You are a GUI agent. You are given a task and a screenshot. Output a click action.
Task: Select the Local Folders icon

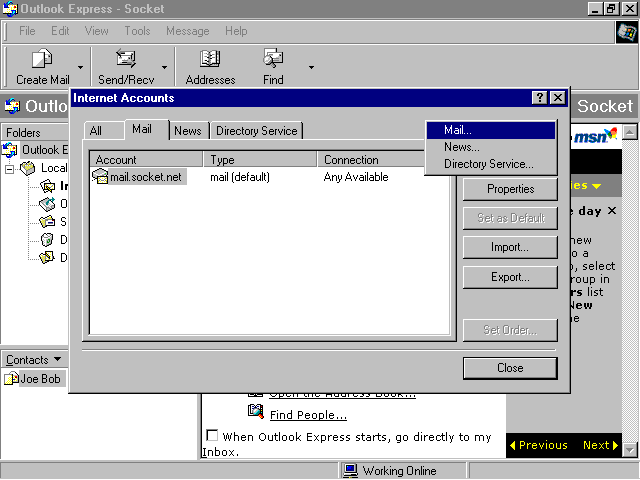28,168
